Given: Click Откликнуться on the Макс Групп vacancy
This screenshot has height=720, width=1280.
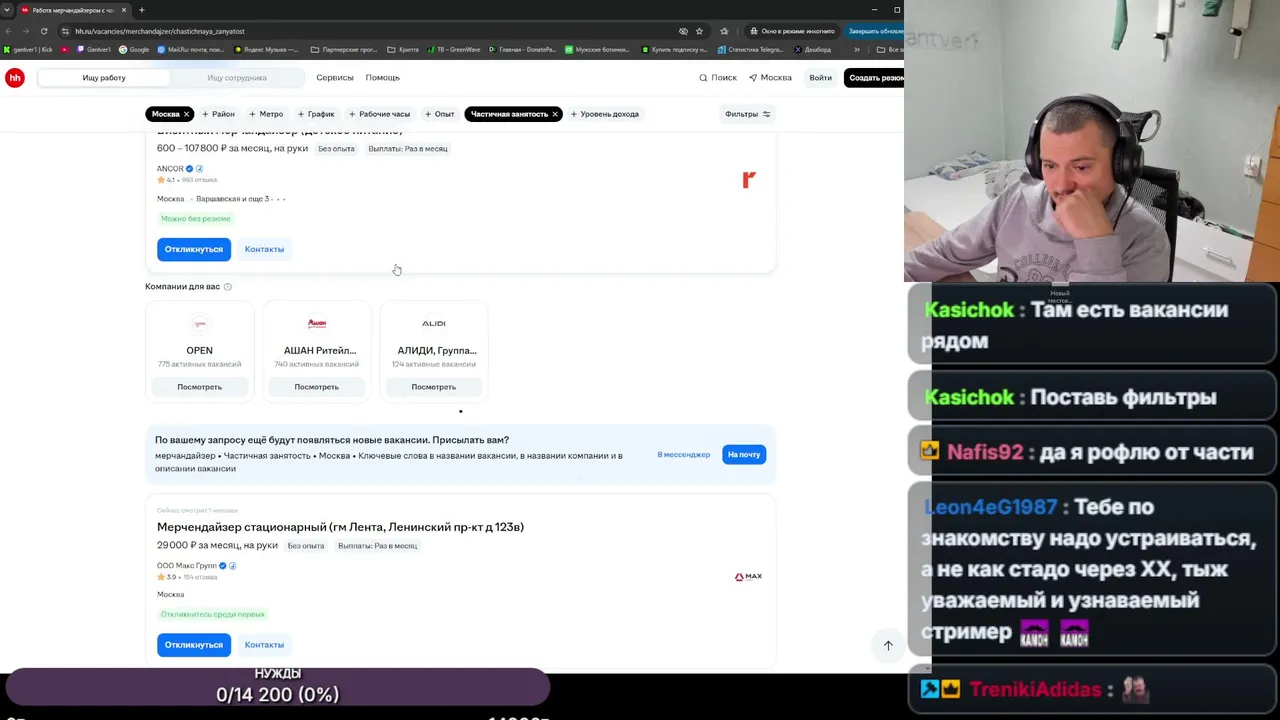Looking at the screenshot, I should 194,645.
